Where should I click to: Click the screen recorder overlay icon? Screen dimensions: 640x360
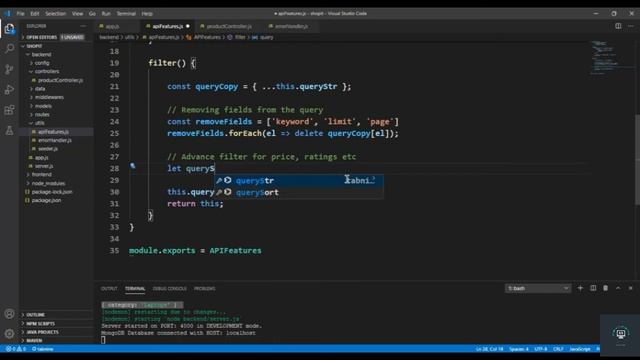pos(621,334)
